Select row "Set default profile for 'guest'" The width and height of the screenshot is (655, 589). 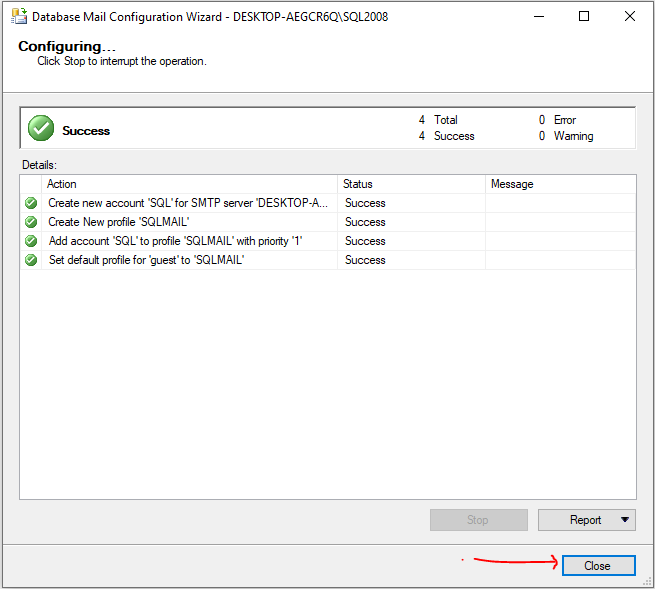tap(328, 260)
